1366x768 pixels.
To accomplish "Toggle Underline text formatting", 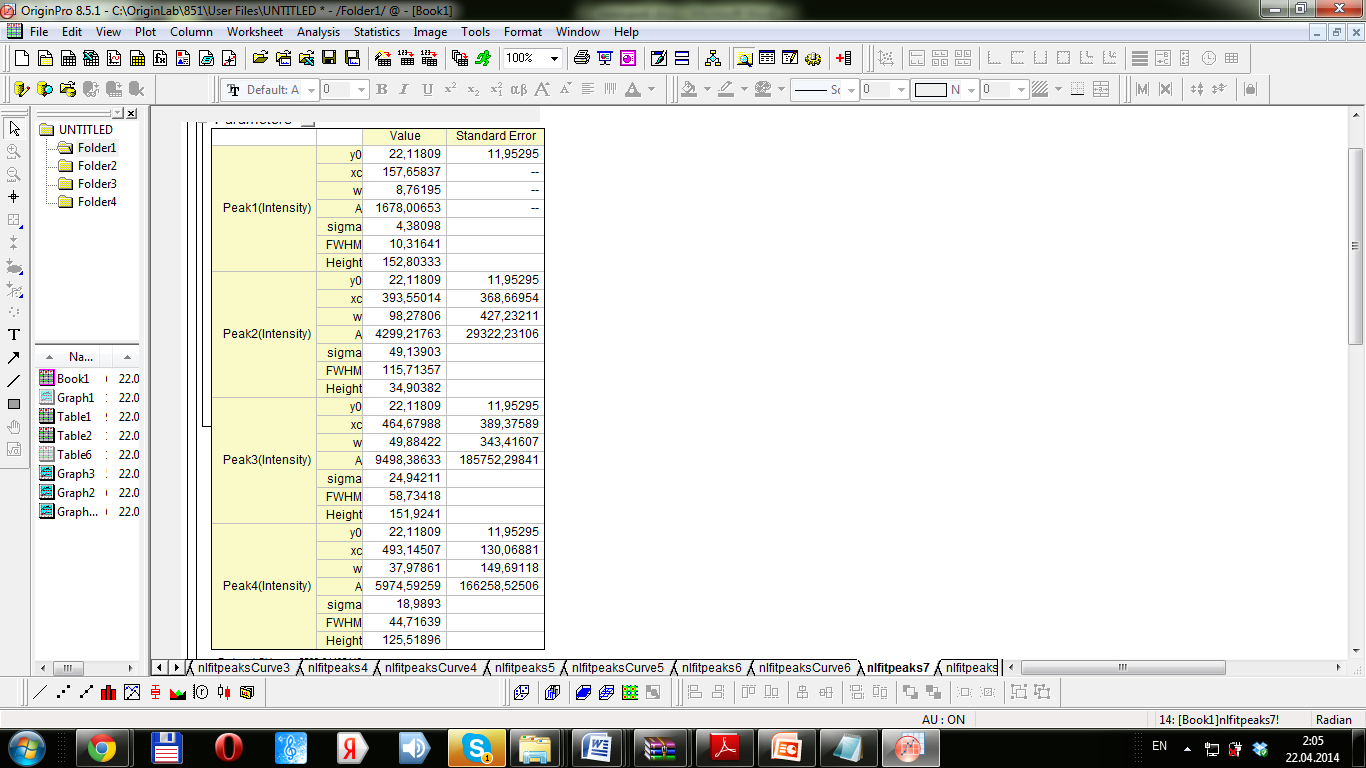I will (428, 89).
